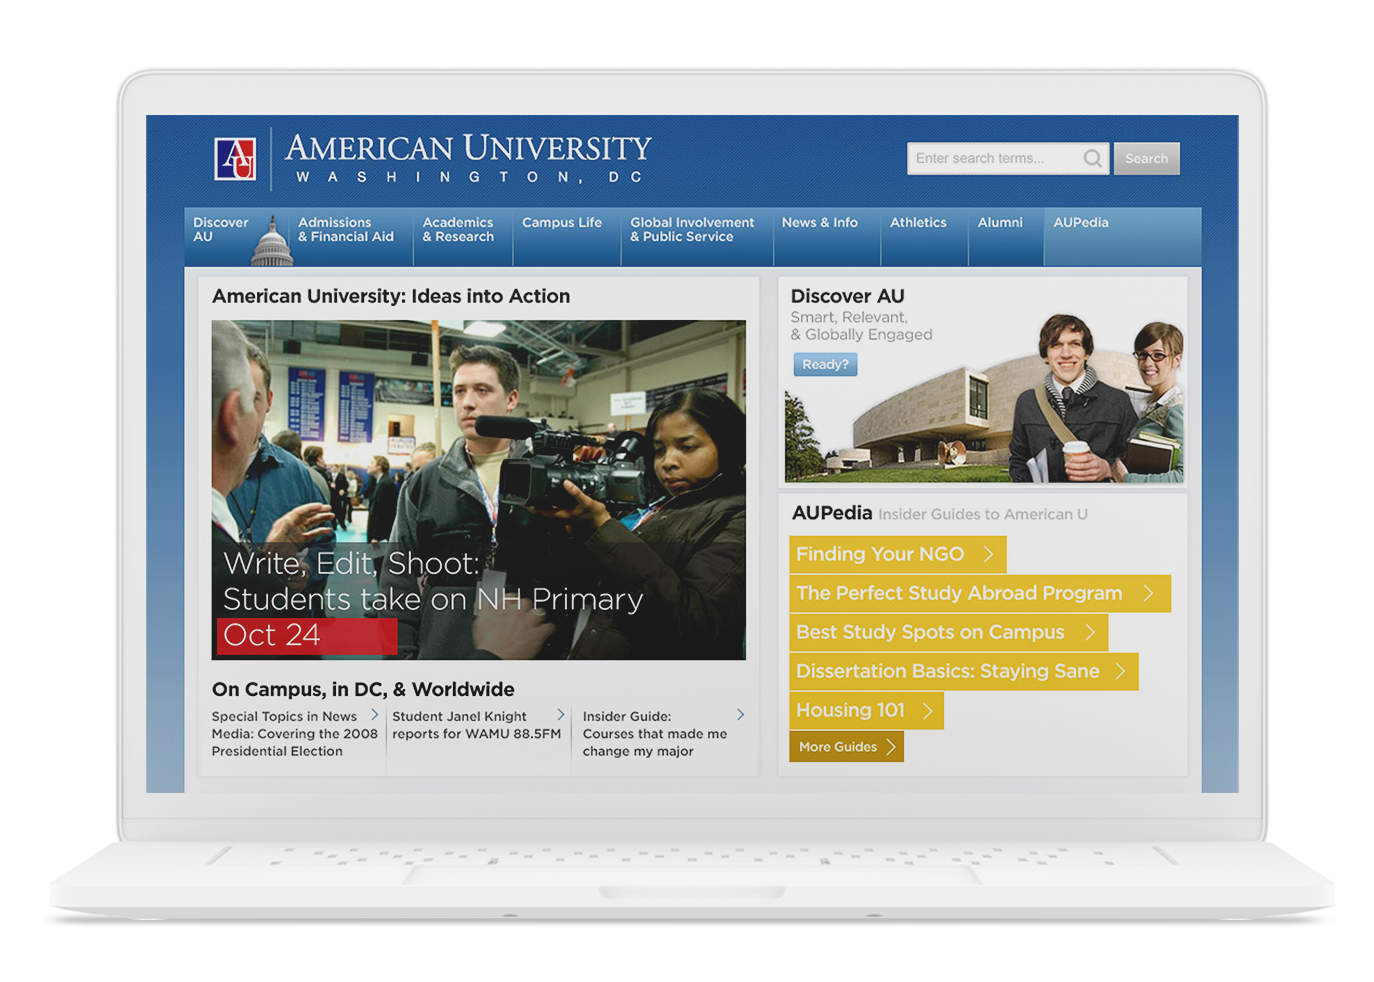Image resolution: width=1374 pixels, height=982 pixels.
Task: Click Smart, Relevant, & Globally Engaged text
Action: click(x=861, y=326)
